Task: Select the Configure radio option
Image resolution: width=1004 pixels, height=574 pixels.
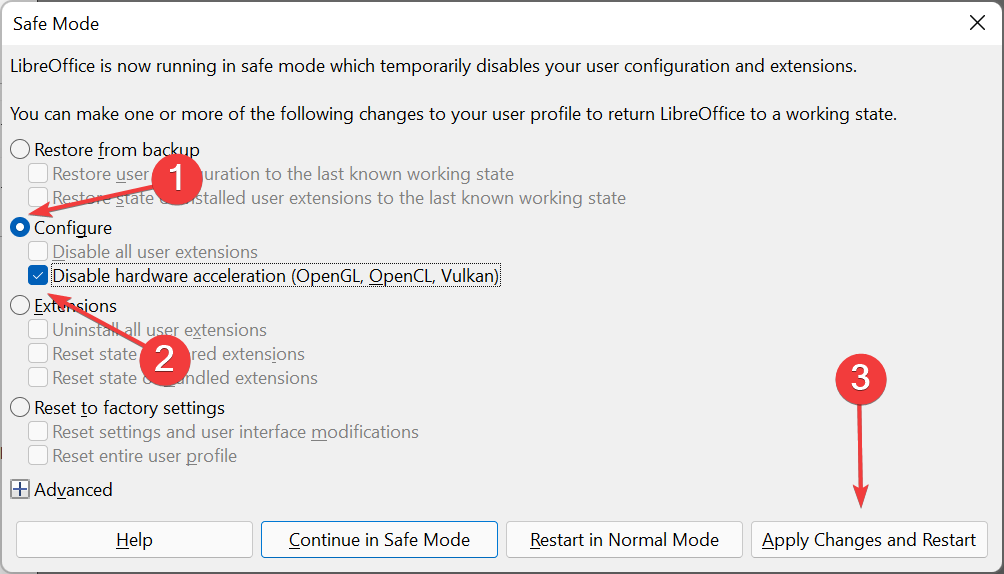Action: 20,228
